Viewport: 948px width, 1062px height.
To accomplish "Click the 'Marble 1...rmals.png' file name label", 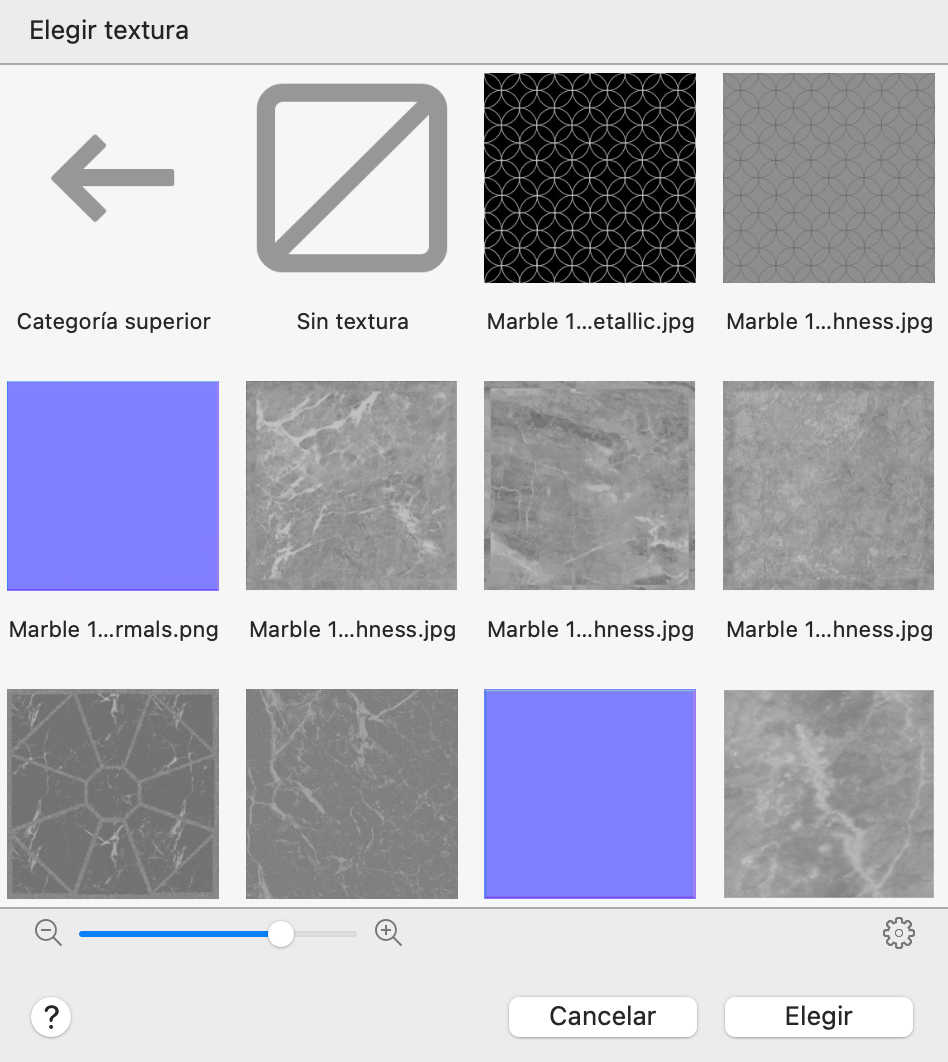I will click(x=113, y=630).
